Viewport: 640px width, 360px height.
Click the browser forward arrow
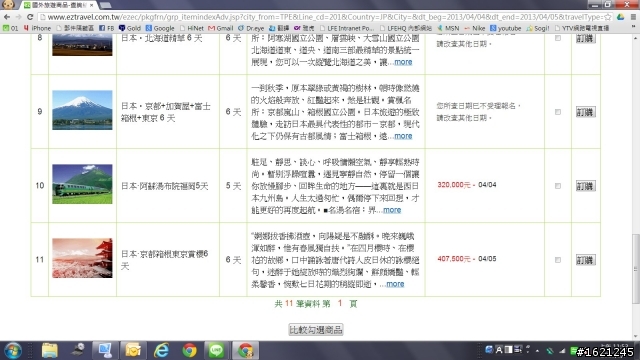point(18,17)
